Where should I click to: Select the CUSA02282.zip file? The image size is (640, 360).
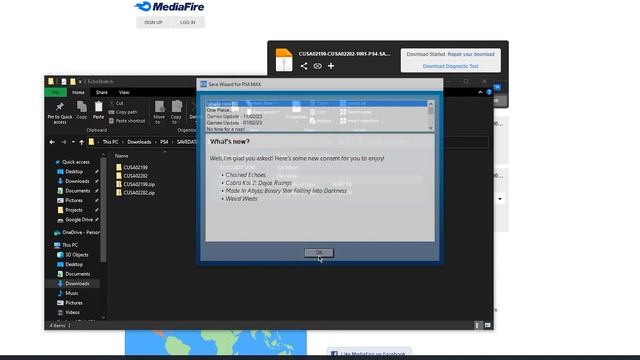pyautogui.click(x=136, y=193)
